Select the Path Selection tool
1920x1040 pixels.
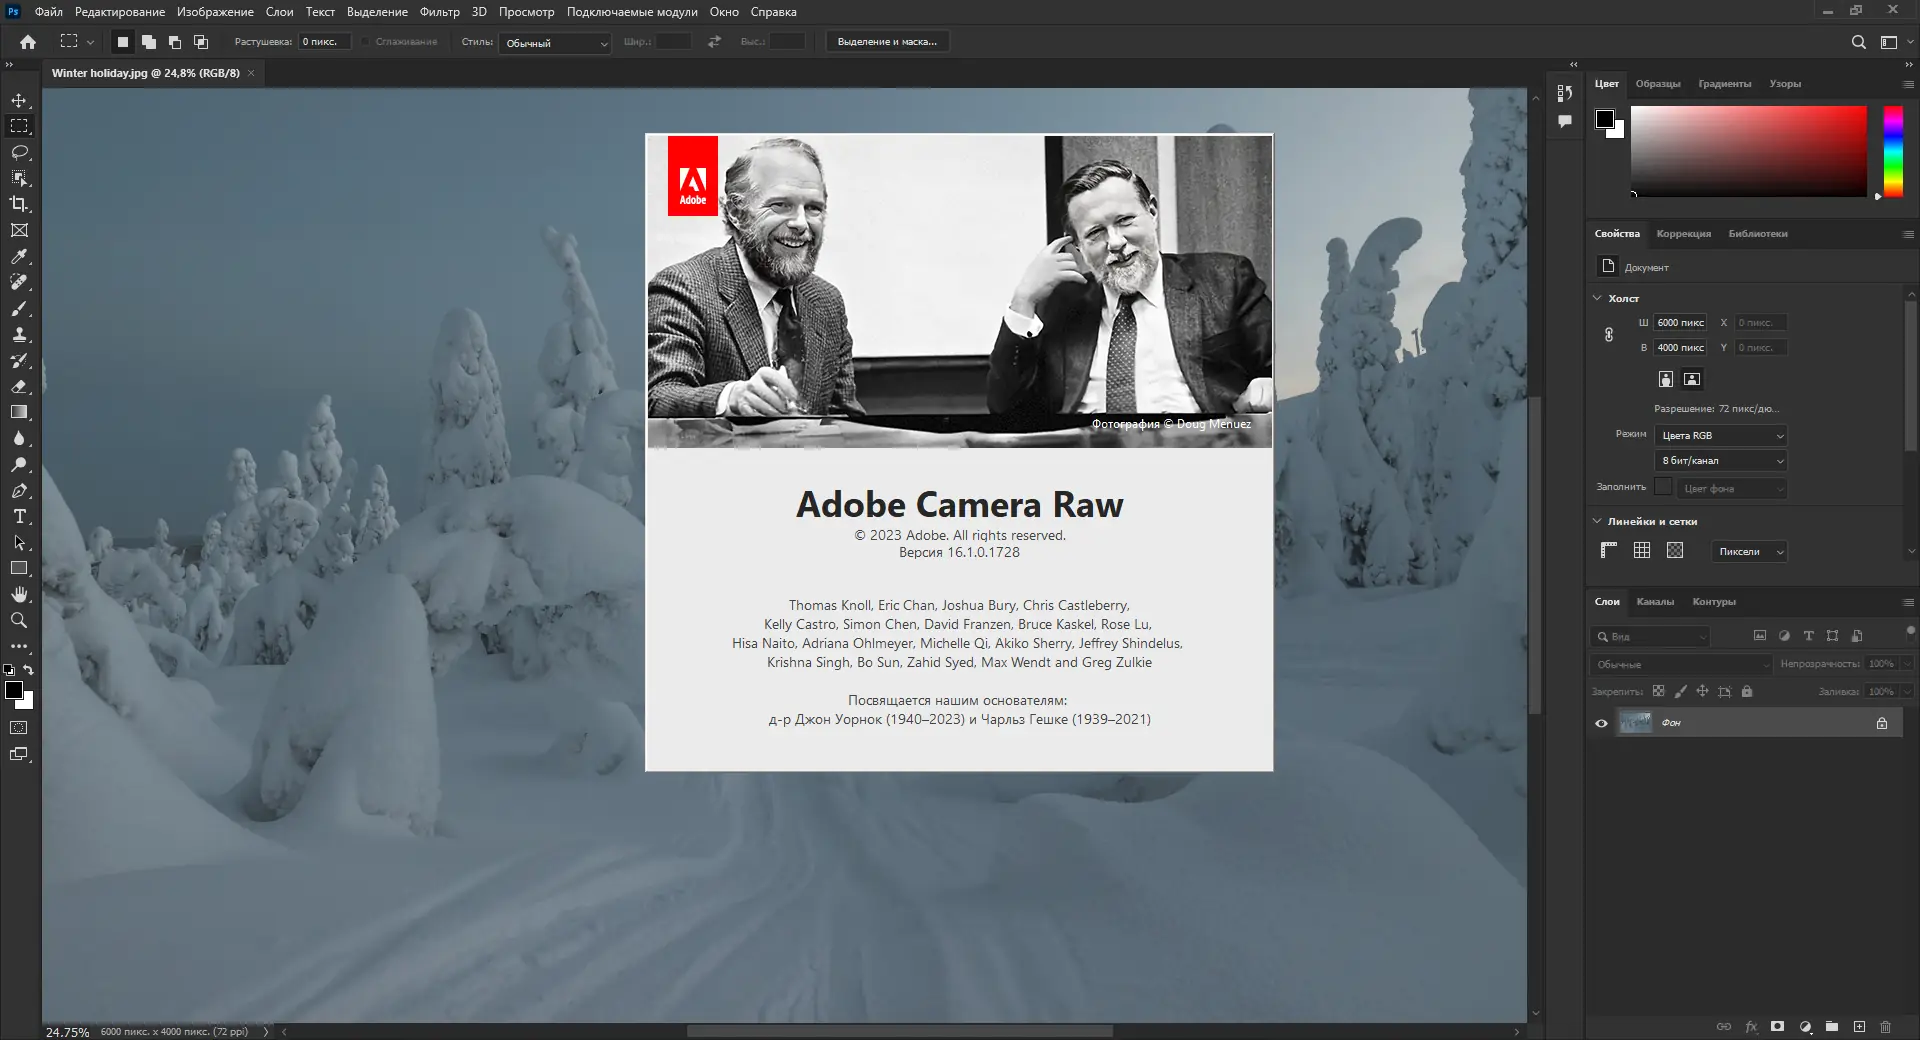(19, 542)
